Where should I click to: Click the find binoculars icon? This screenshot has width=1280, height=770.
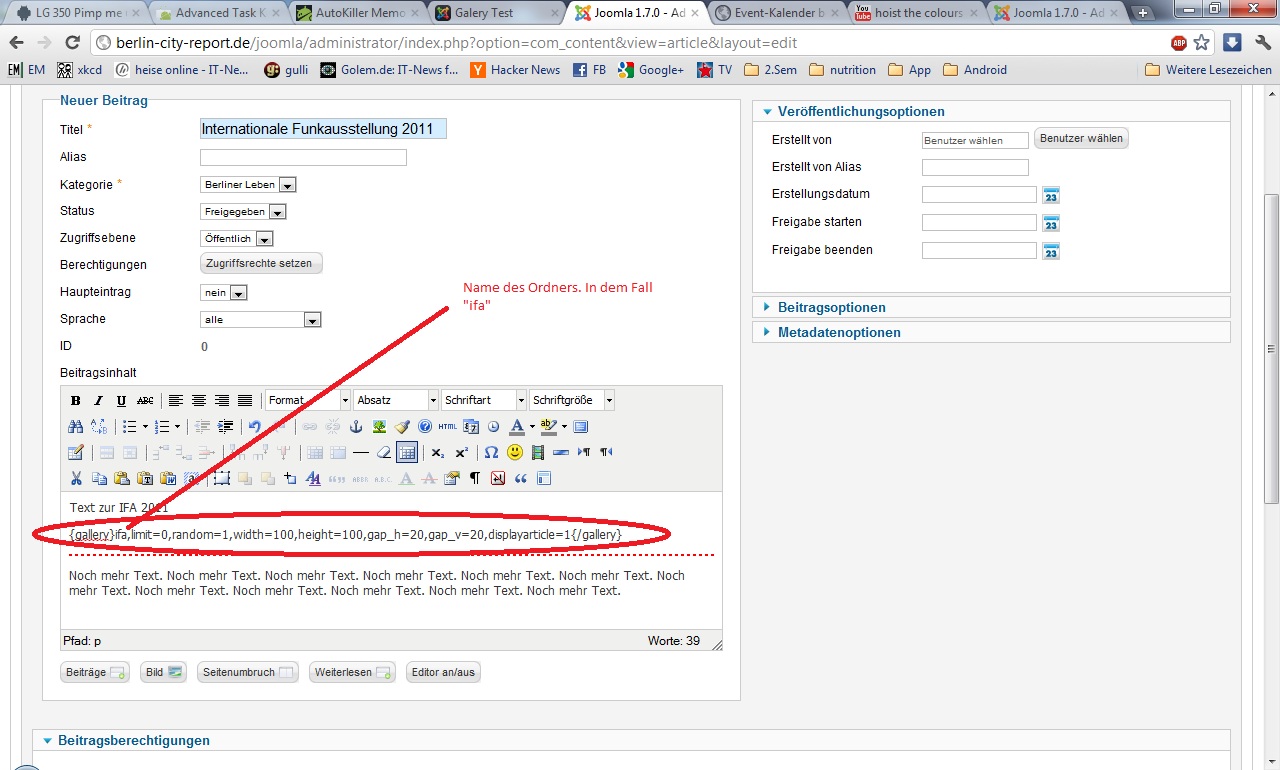(76, 427)
